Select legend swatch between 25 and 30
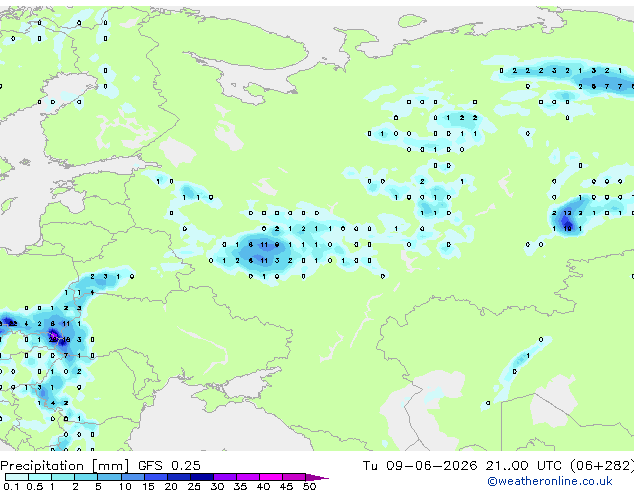The width and height of the screenshot is (634, 490). (202, 477)
